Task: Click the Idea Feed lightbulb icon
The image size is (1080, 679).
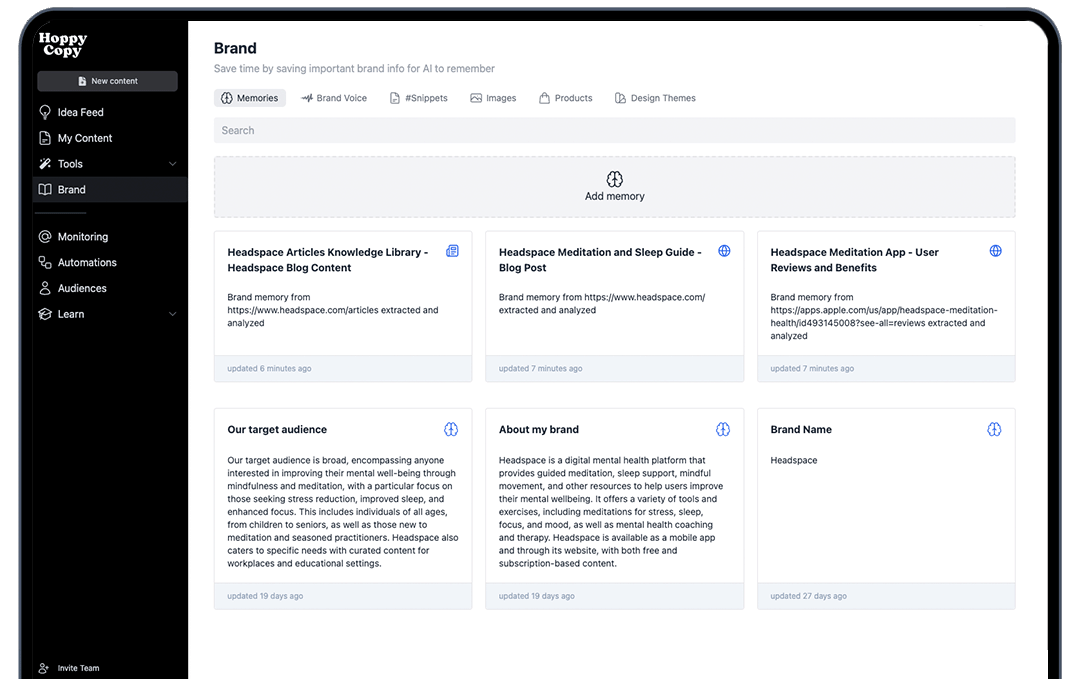Action: [45, 112]
